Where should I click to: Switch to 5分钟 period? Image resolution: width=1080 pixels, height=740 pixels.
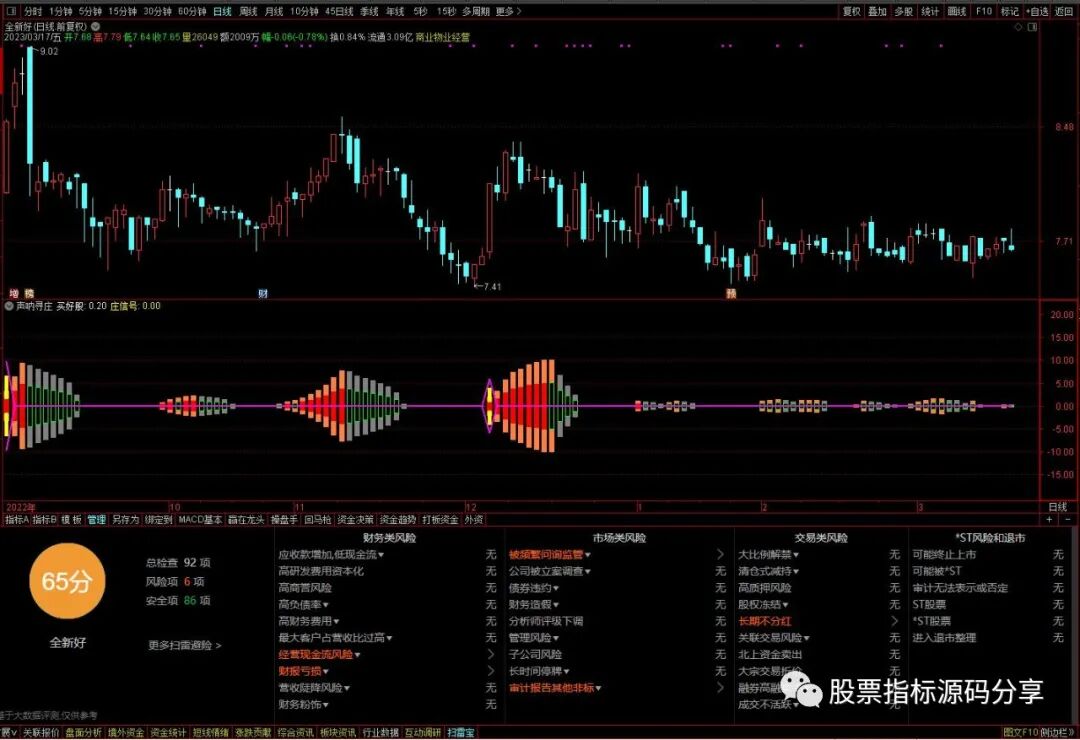[x=90, y=12]
